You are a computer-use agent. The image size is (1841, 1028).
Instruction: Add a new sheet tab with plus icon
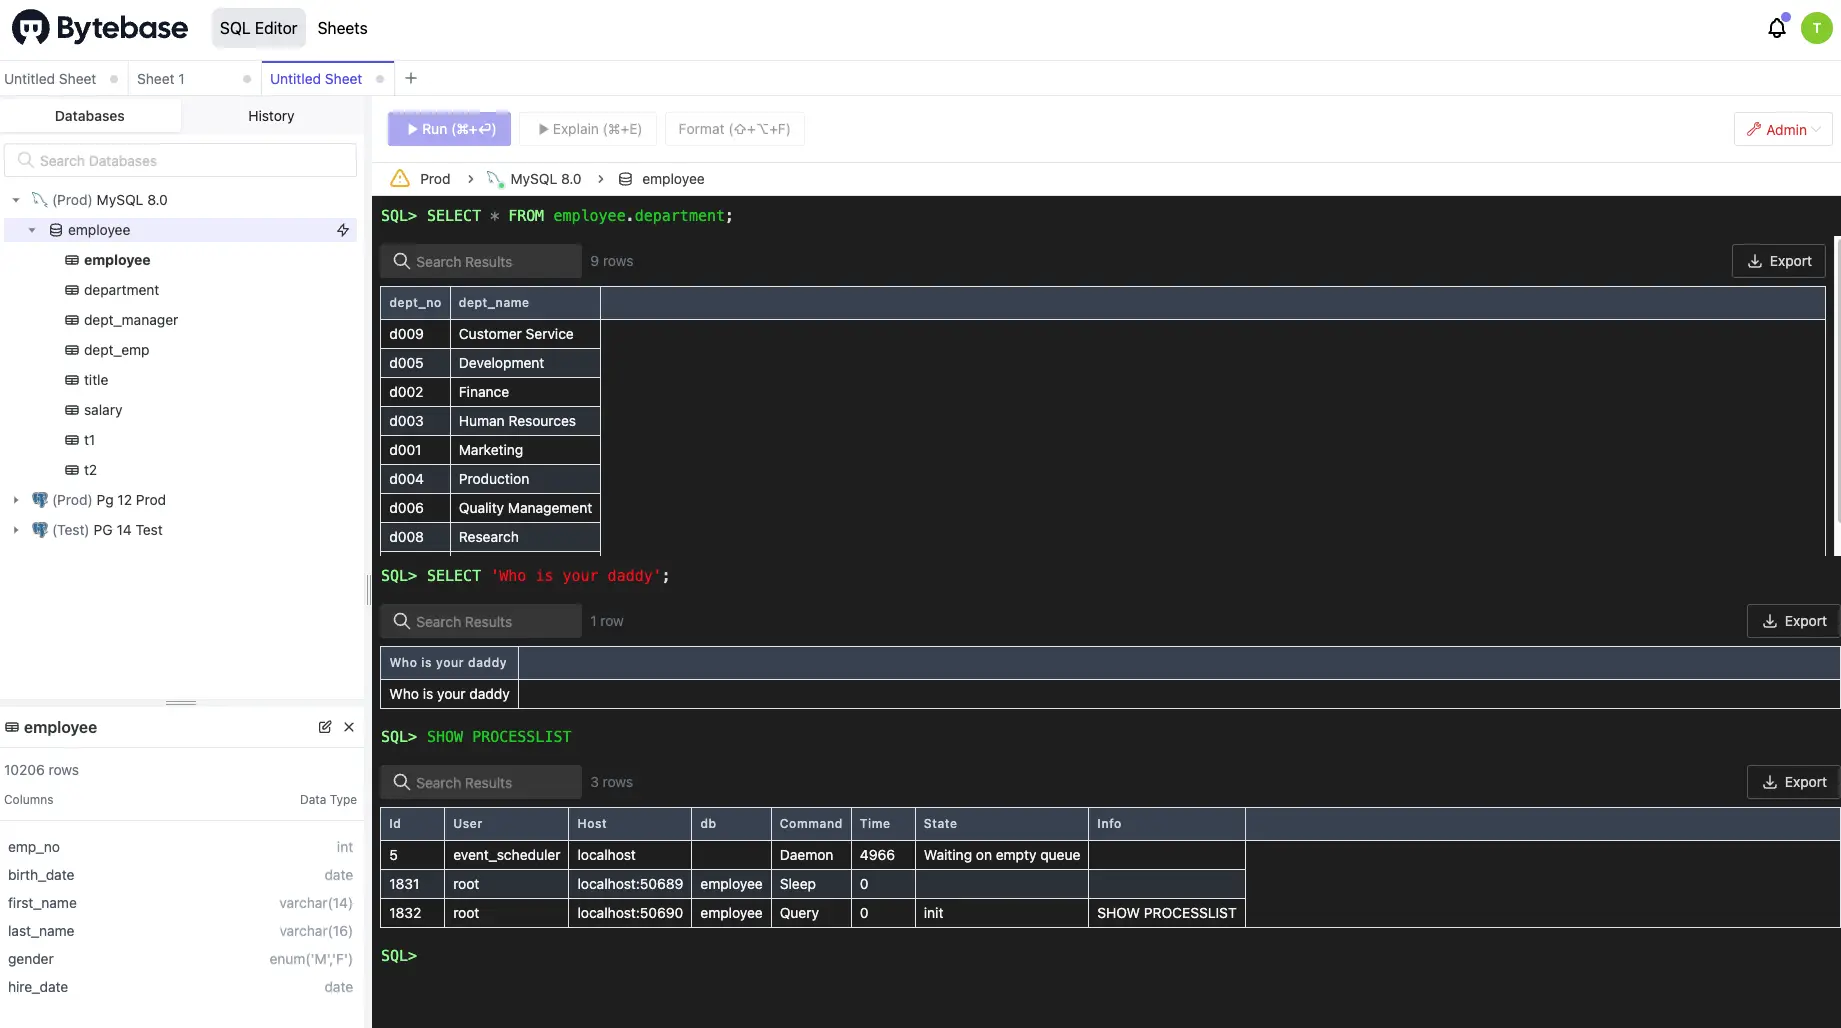(x=411, y=78)
